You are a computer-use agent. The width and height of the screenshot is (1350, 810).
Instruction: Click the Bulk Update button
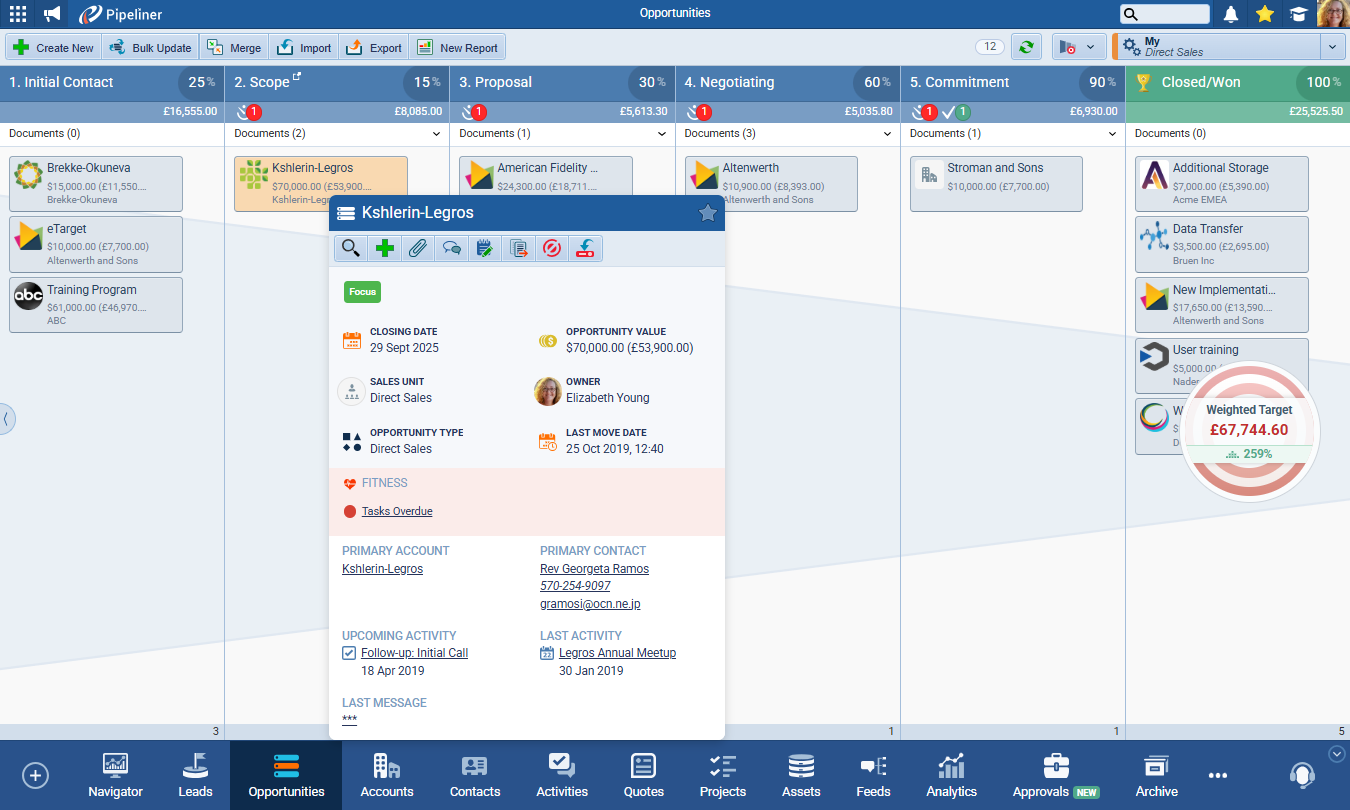(150, 47)
